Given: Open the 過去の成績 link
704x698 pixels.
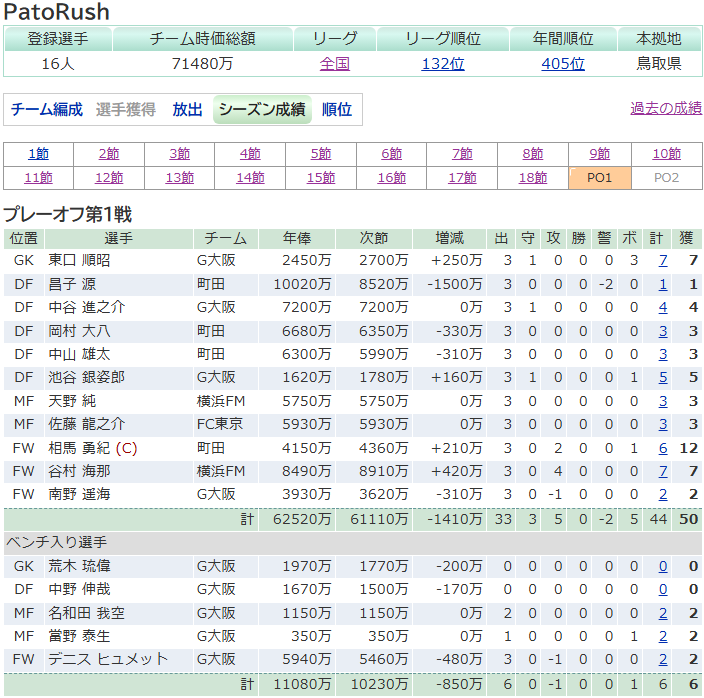Looking at the screenshot, I should tap(666, 108).
